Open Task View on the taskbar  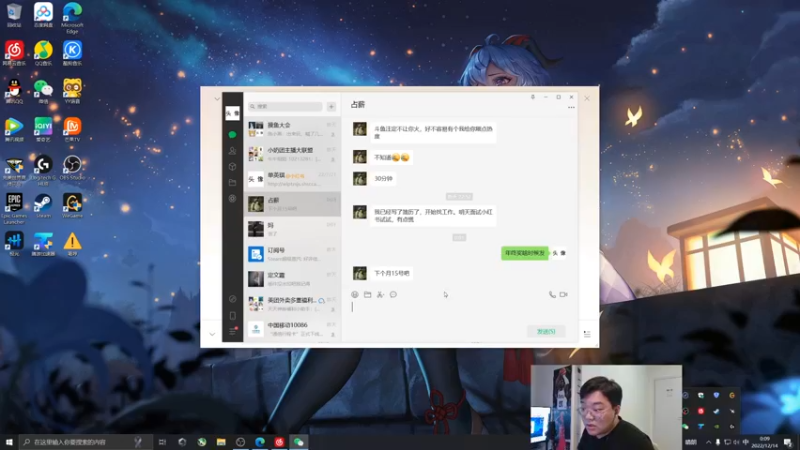point(162,442)
